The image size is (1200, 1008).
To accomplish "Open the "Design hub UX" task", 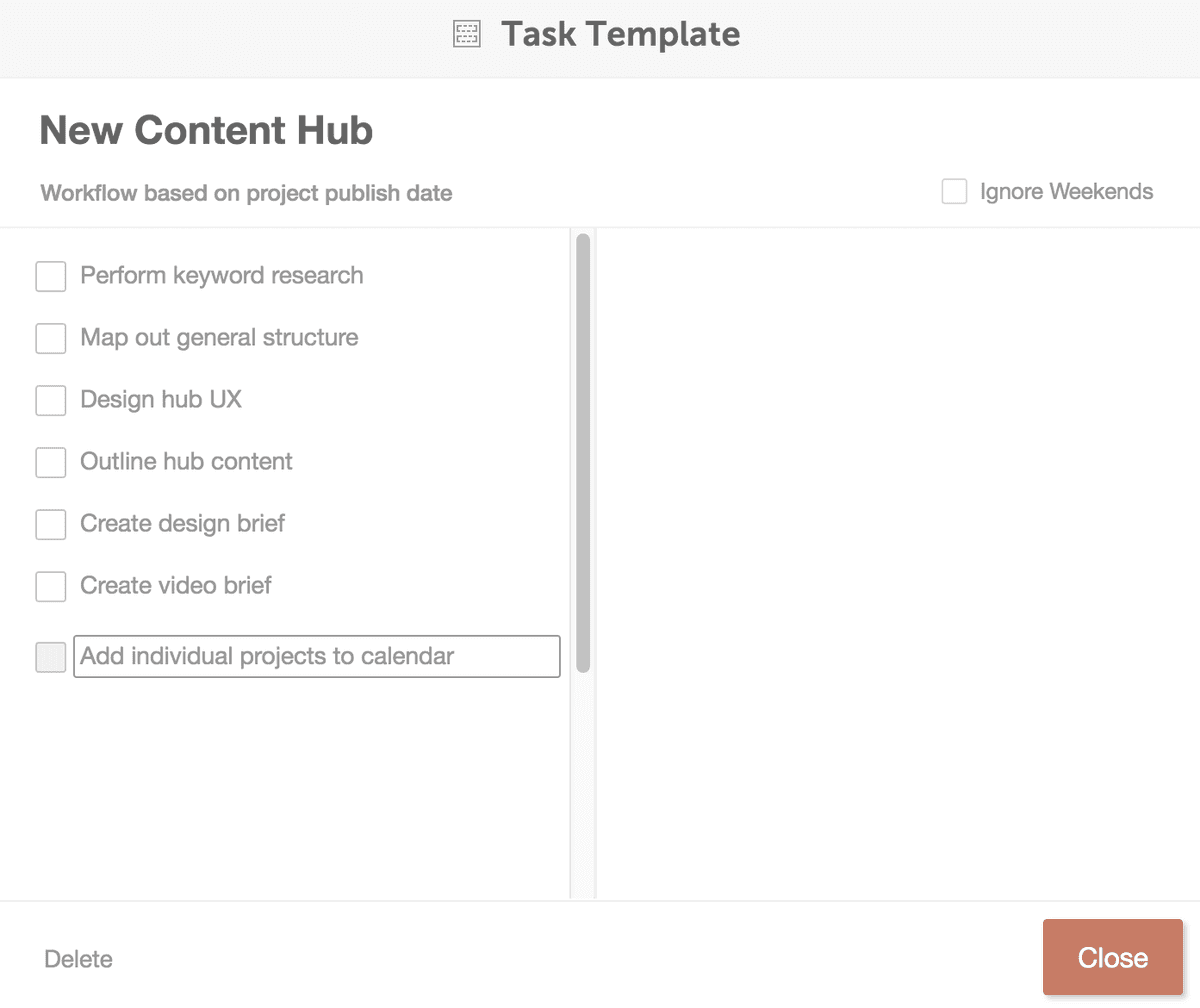I will [x=162, y=400].
